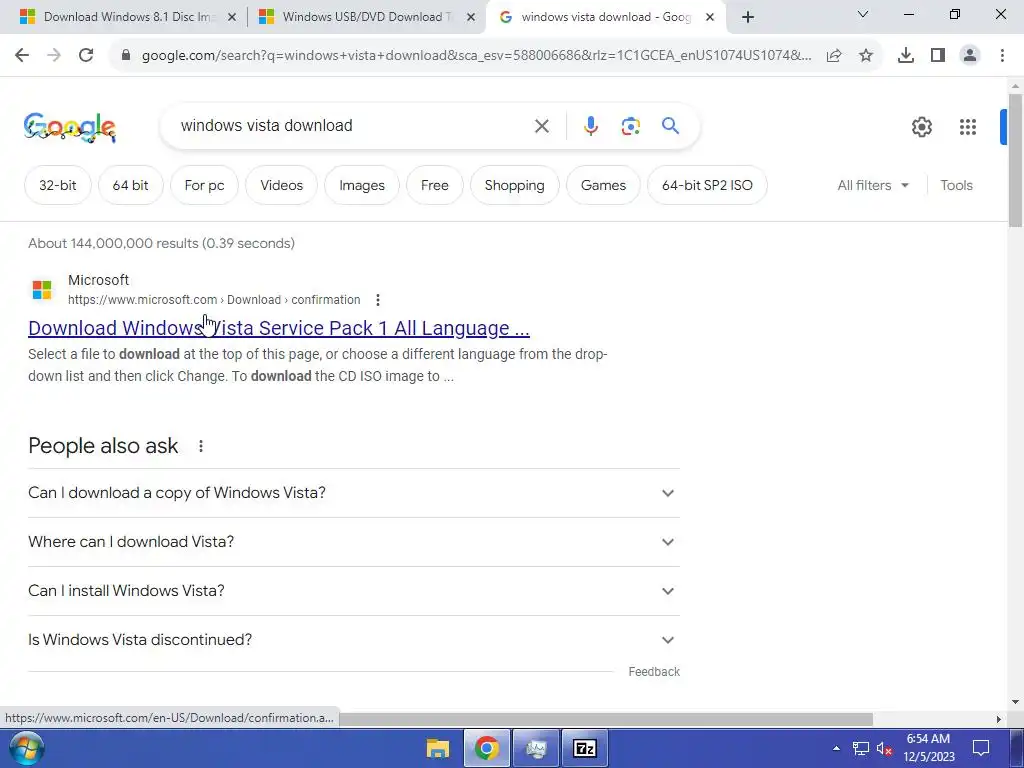Viewport: 1024px width, 768px height.
Task: Expand Can I download a copy of Windows Vista?
Action: pyautogui.click(x=353, y=493)
